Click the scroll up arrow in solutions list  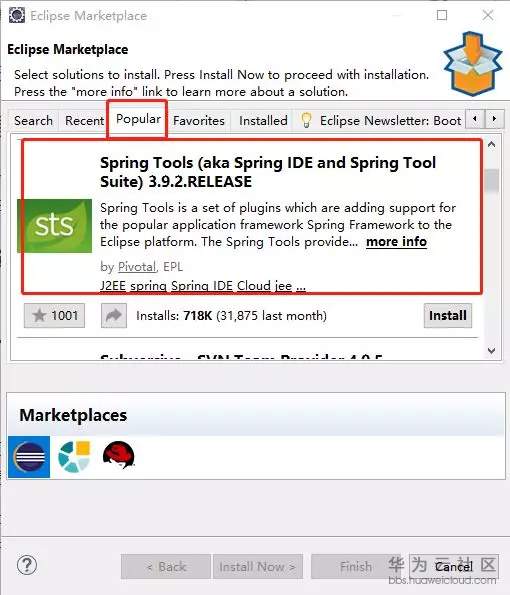[x=492, y=144]
